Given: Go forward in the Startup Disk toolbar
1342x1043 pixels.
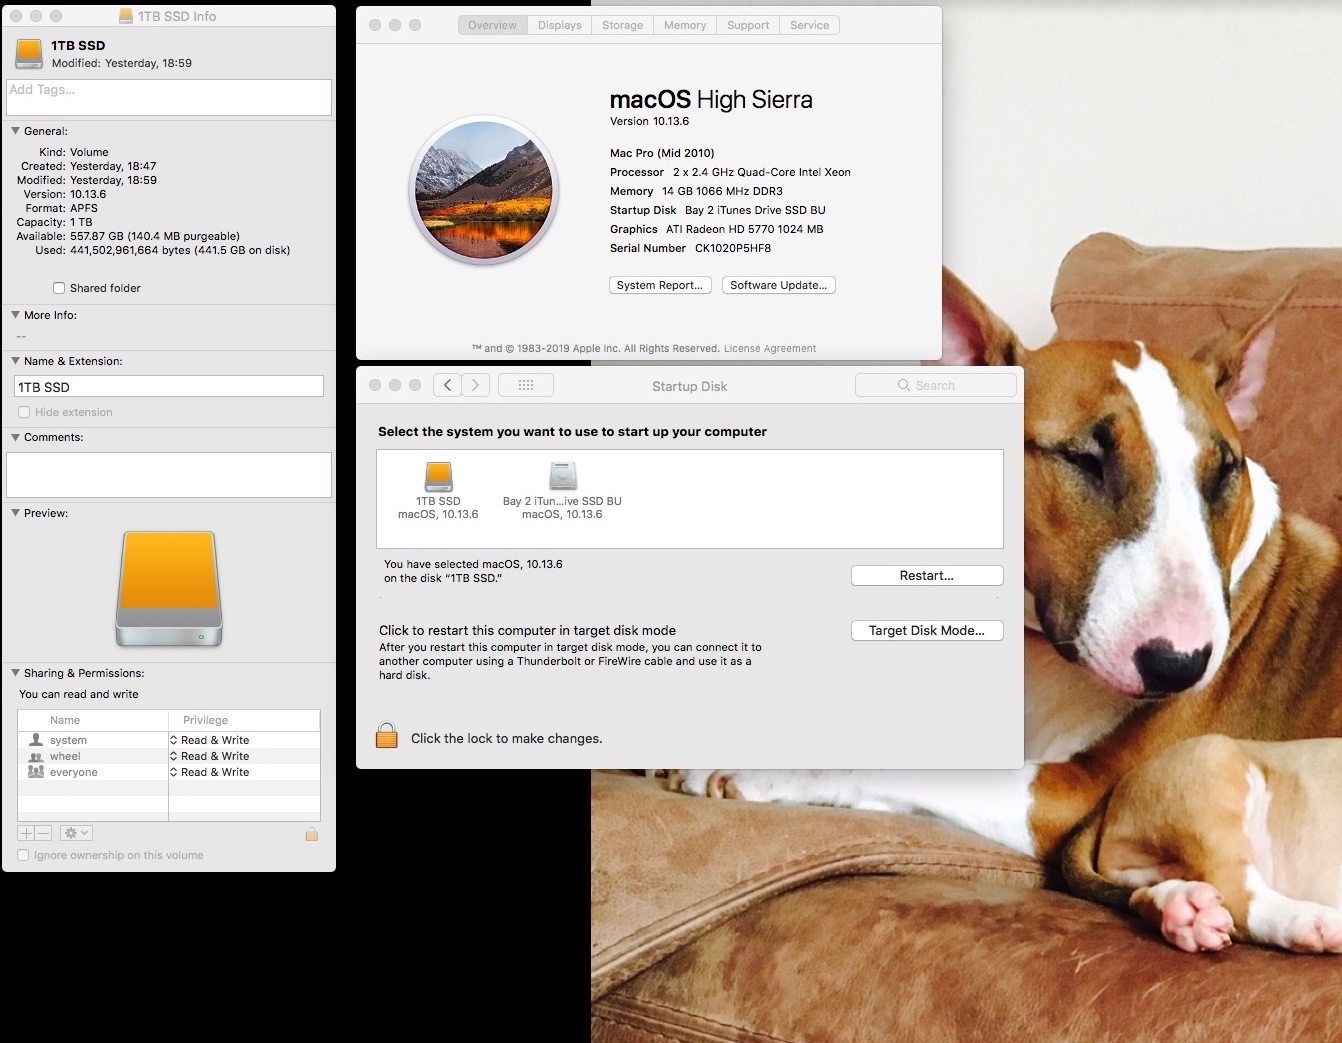Looking at the screenshot, I should pyautogui.click(x=476, y=385).
